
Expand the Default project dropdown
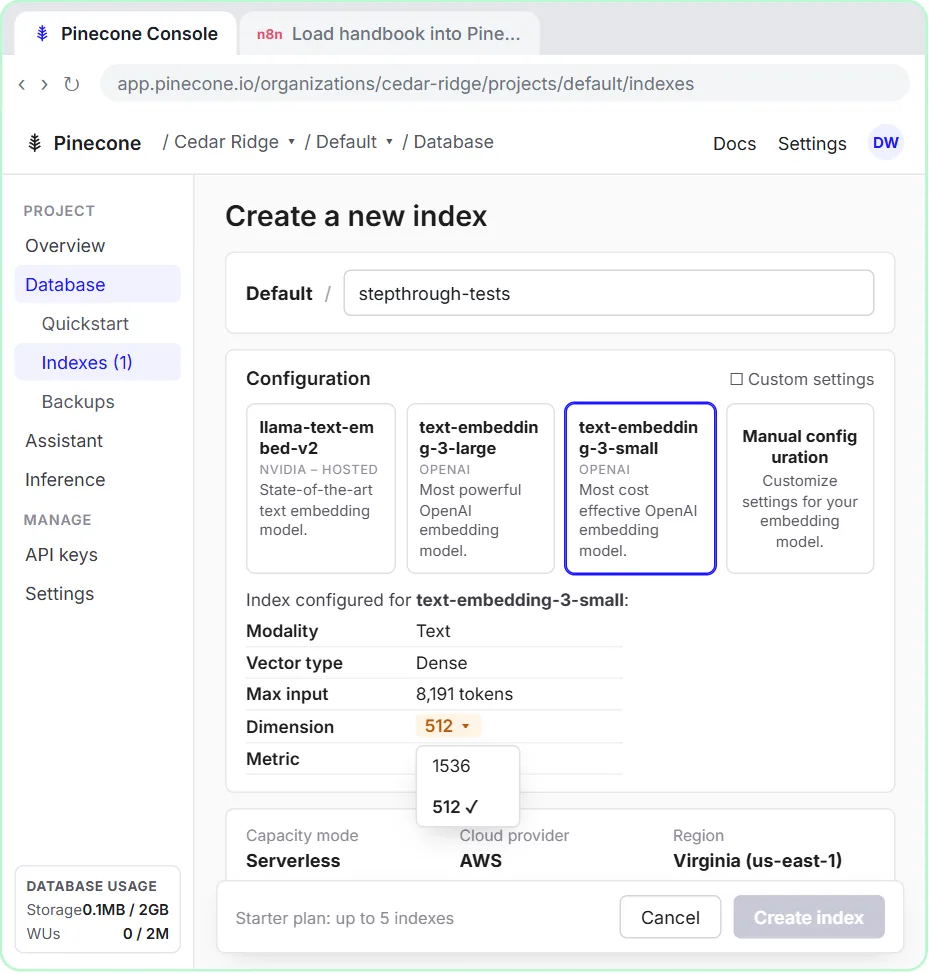point(354,142)
